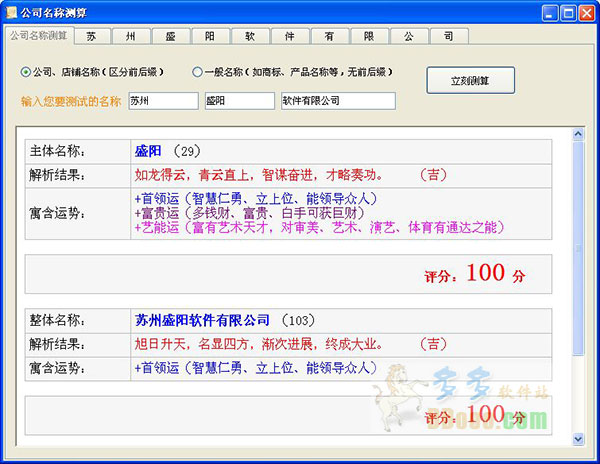Click the +艺能运 fortune line
Image resolution: width=600 pixels, height=464 pixels.
coord(320,227)
